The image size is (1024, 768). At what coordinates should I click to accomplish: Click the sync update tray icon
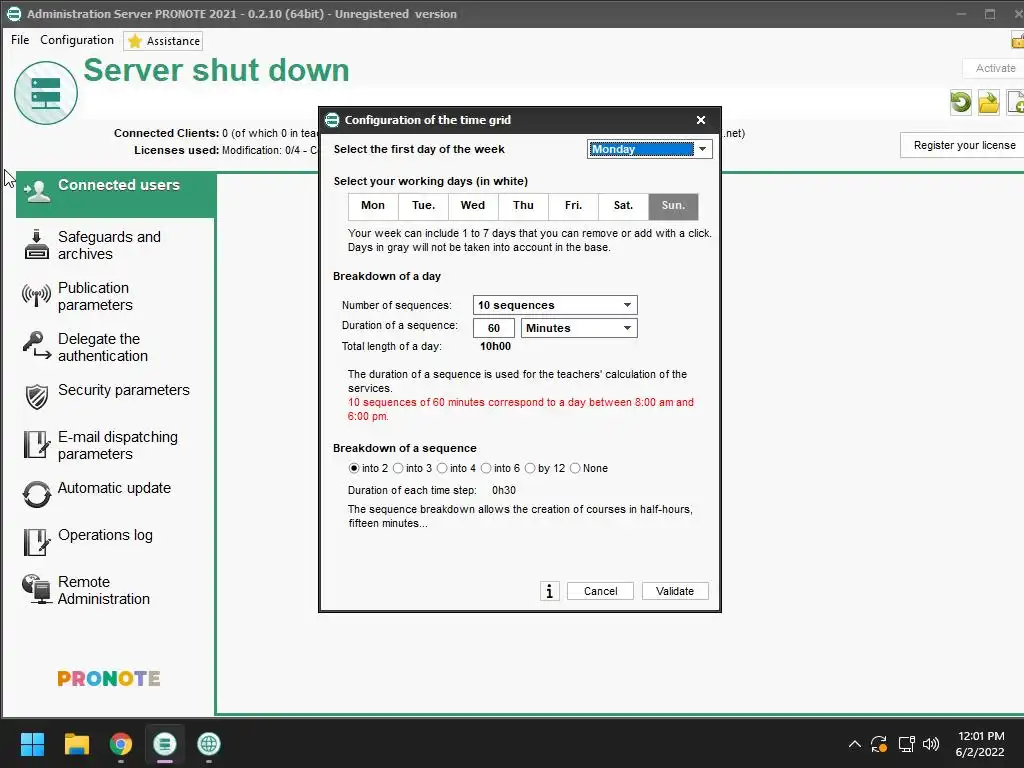point(879,744)
